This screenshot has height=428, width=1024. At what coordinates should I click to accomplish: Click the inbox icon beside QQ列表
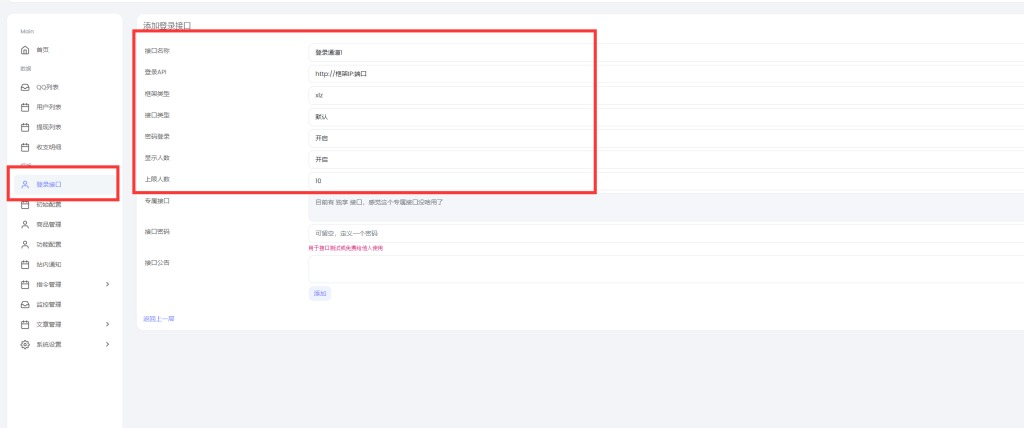click(x=25, y=87)
